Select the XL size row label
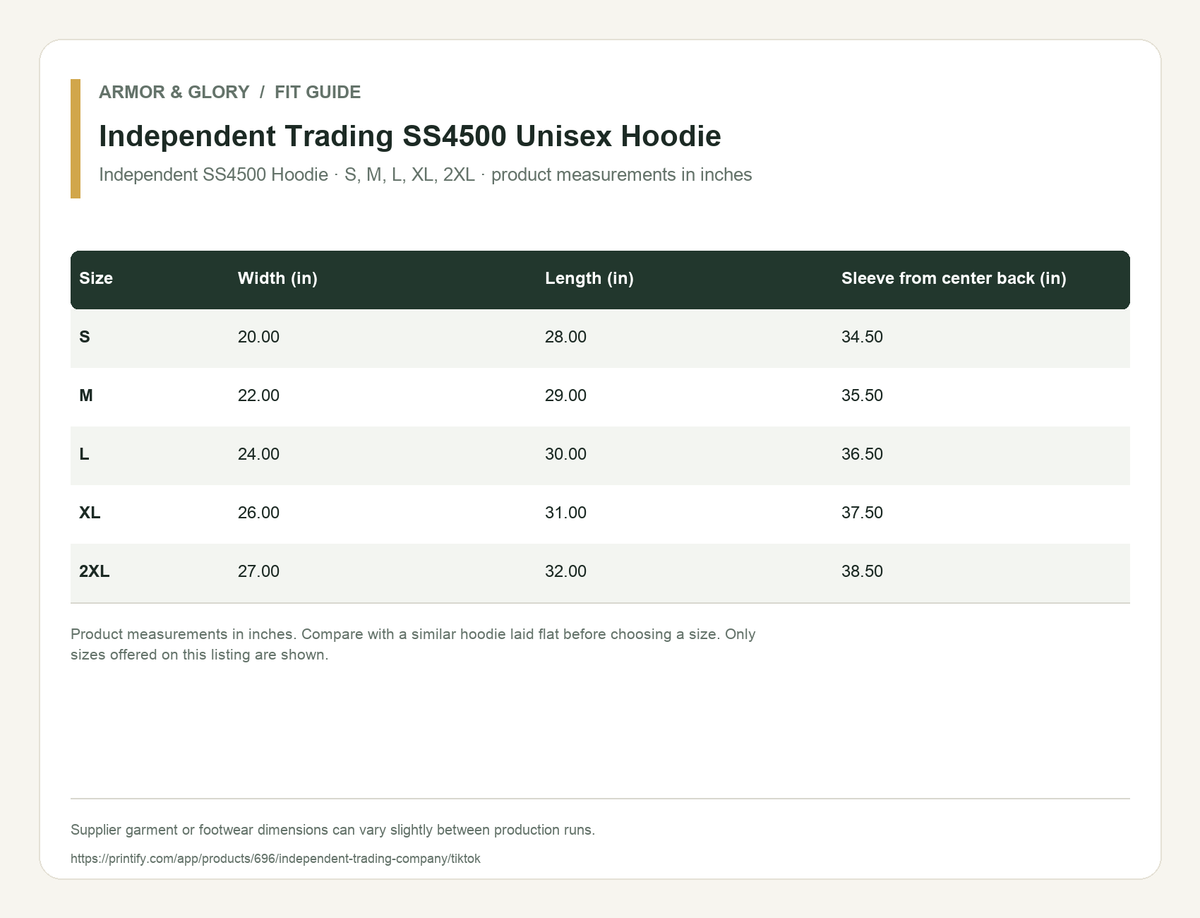This screenshot has width=1200, height=918. (90, 513)
